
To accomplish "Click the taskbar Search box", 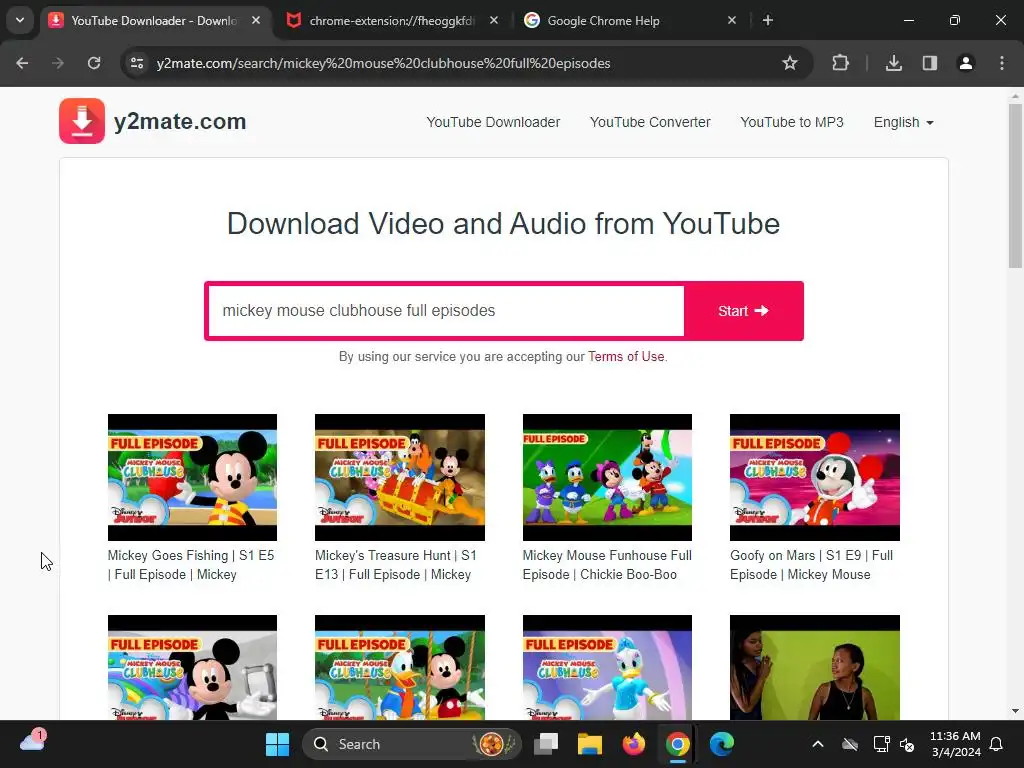I will 411,744.
